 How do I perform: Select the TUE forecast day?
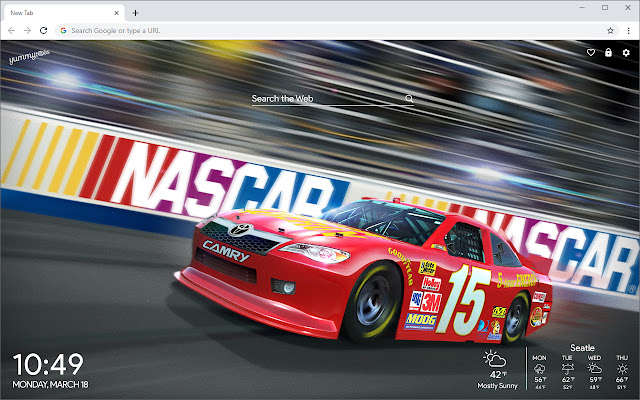coord(567,358)
